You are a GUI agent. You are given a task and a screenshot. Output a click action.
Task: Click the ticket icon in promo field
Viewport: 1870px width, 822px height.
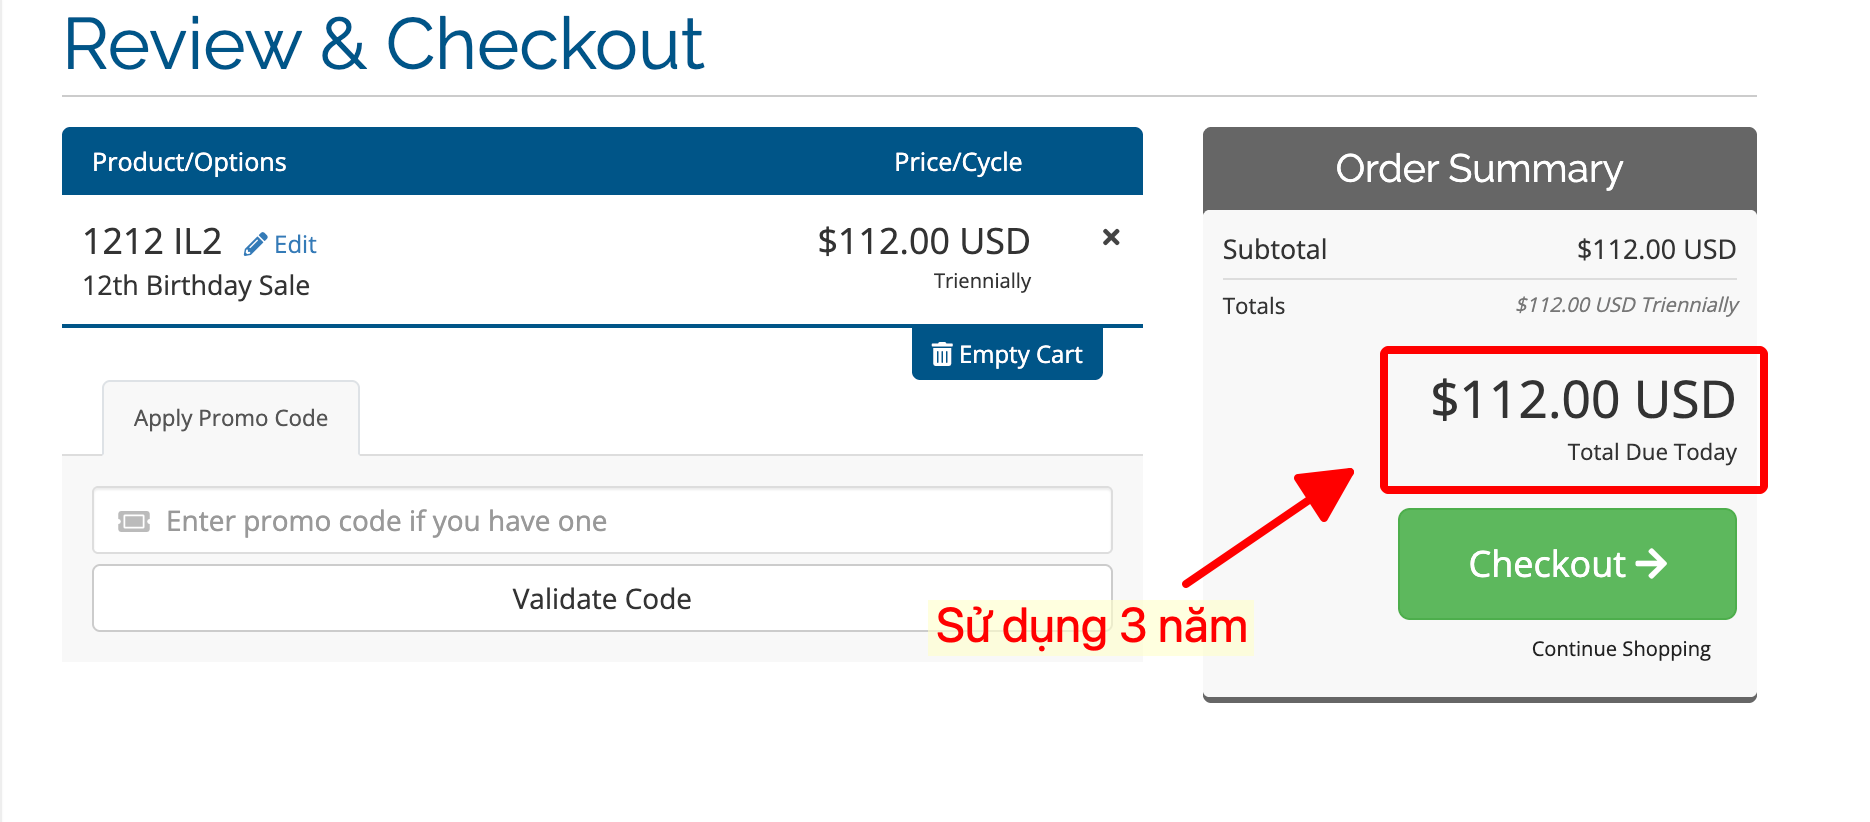(x=134, y=521)
